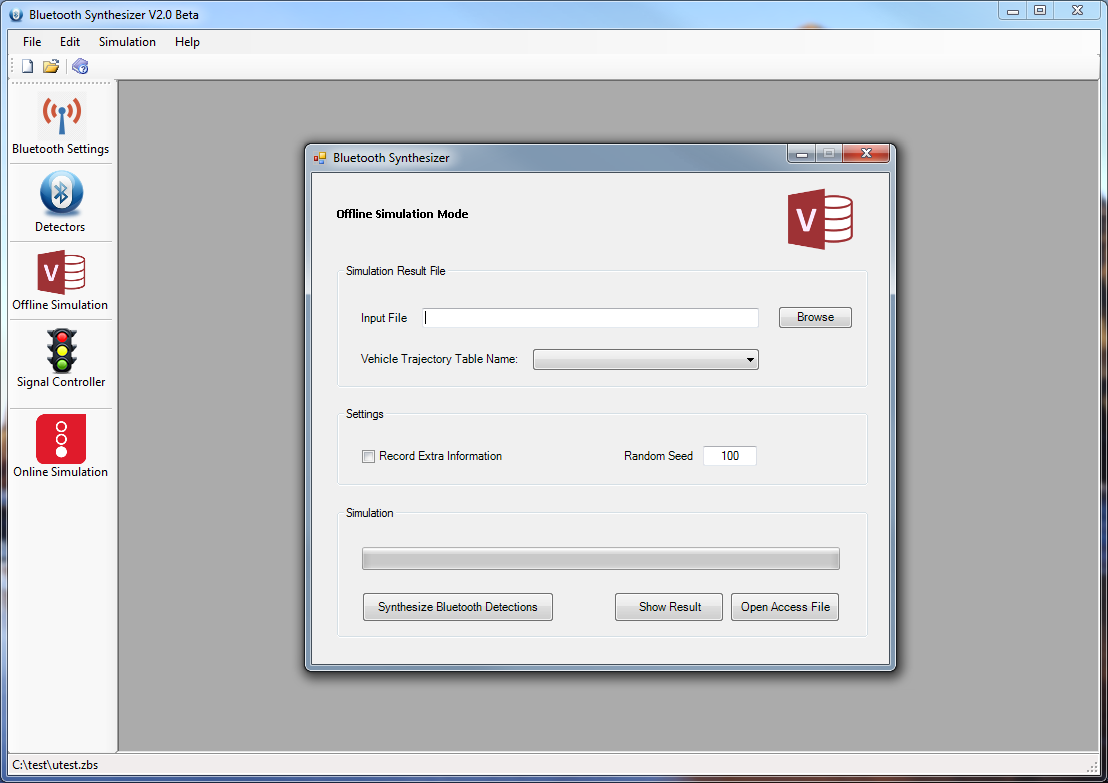
Task: Click the help toolbar icon
Action: (80, 66)
